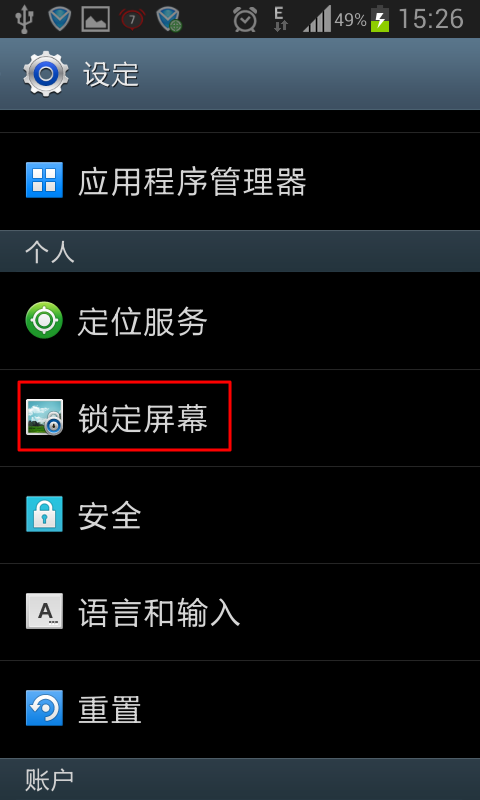The height and width of the screenshot is (800, 480).
Task: Tap the 个人 section header
Action: 240,252
